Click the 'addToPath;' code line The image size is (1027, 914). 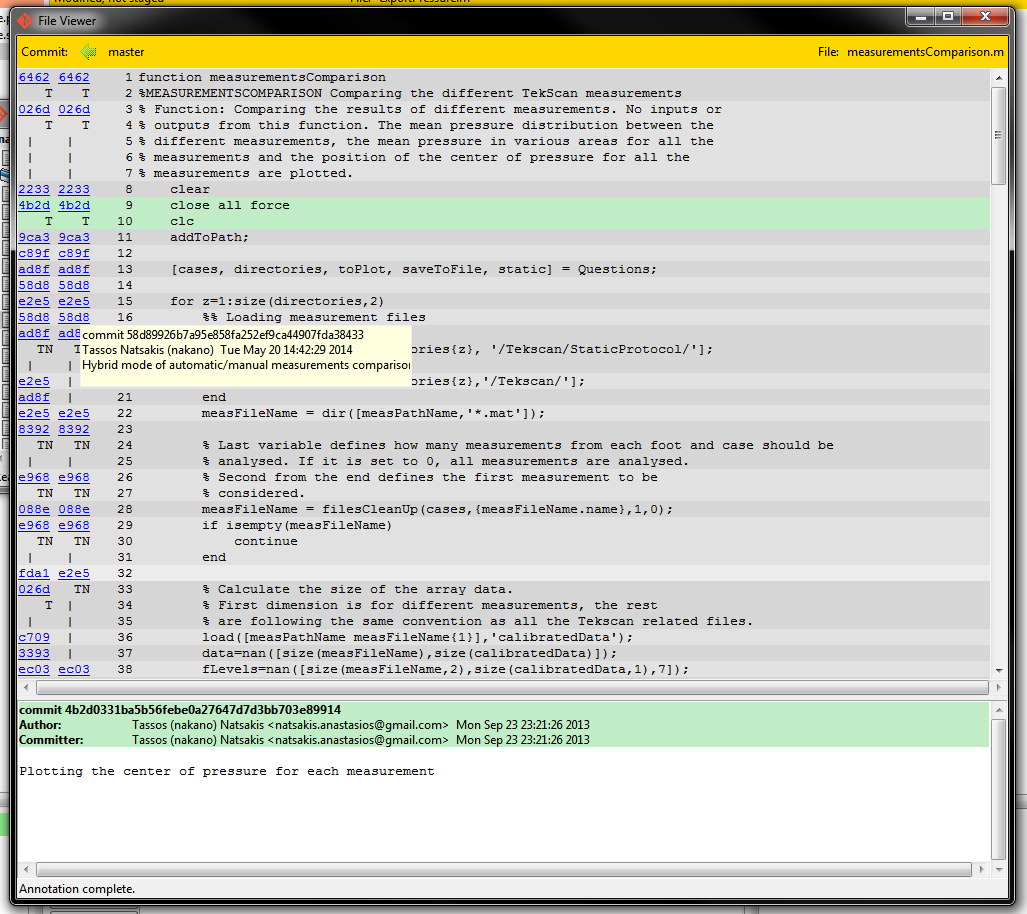210,237
